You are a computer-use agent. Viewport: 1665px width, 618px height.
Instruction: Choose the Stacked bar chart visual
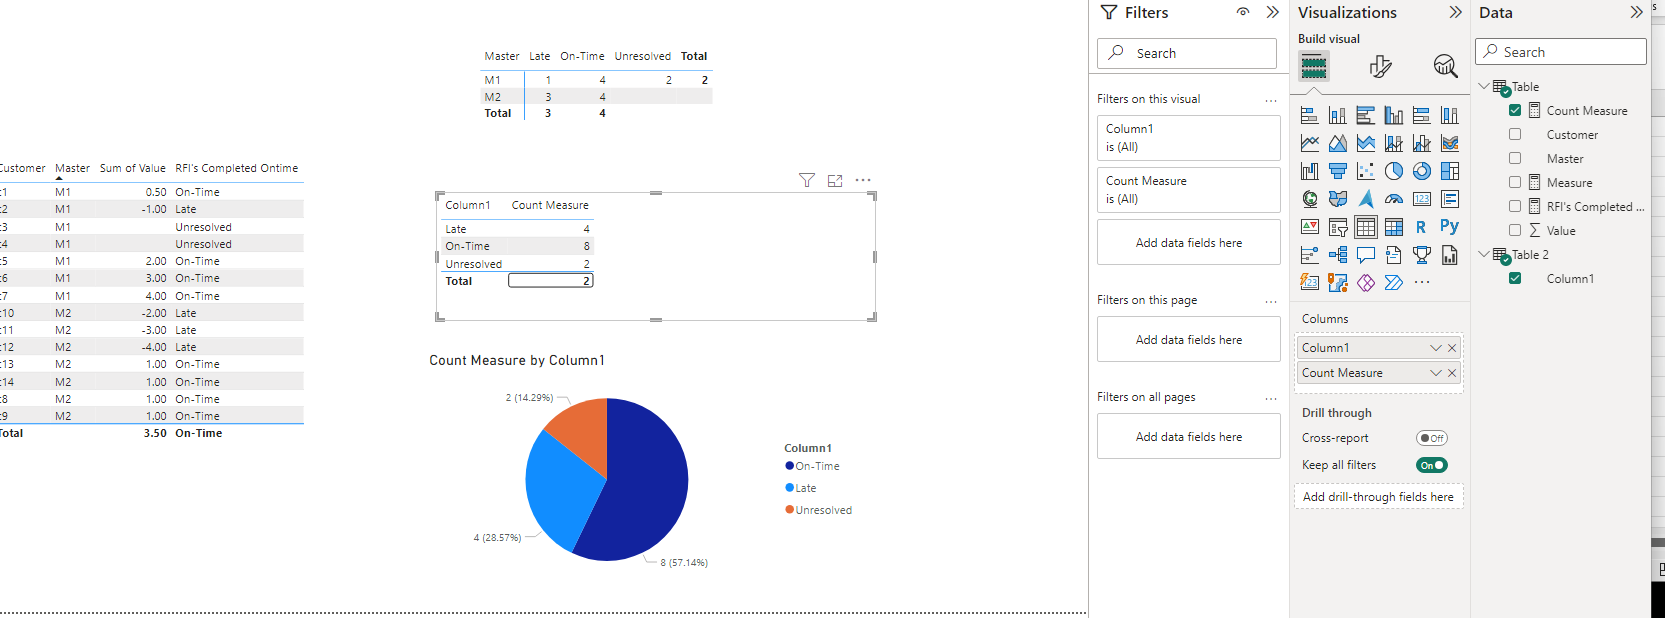[x=1309, y=115]
